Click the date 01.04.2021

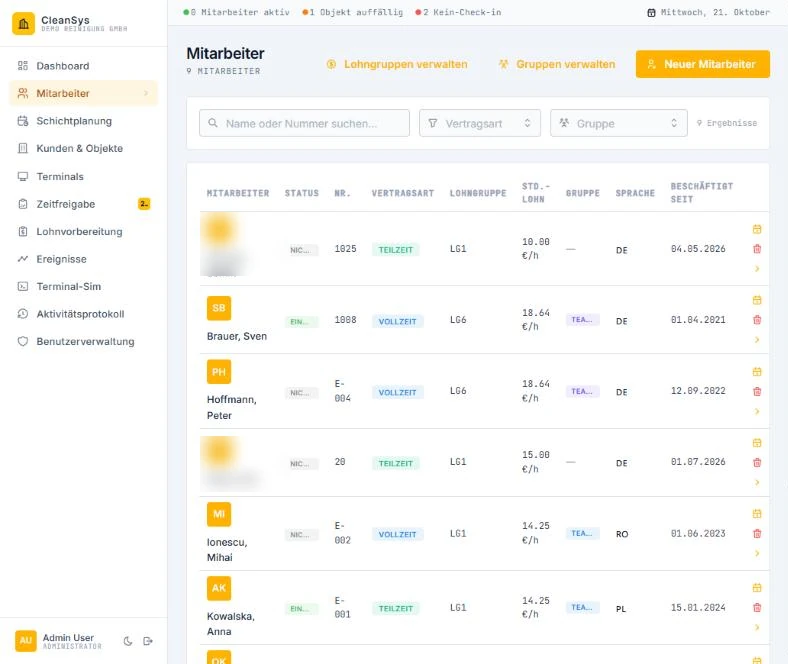[698, 320]
